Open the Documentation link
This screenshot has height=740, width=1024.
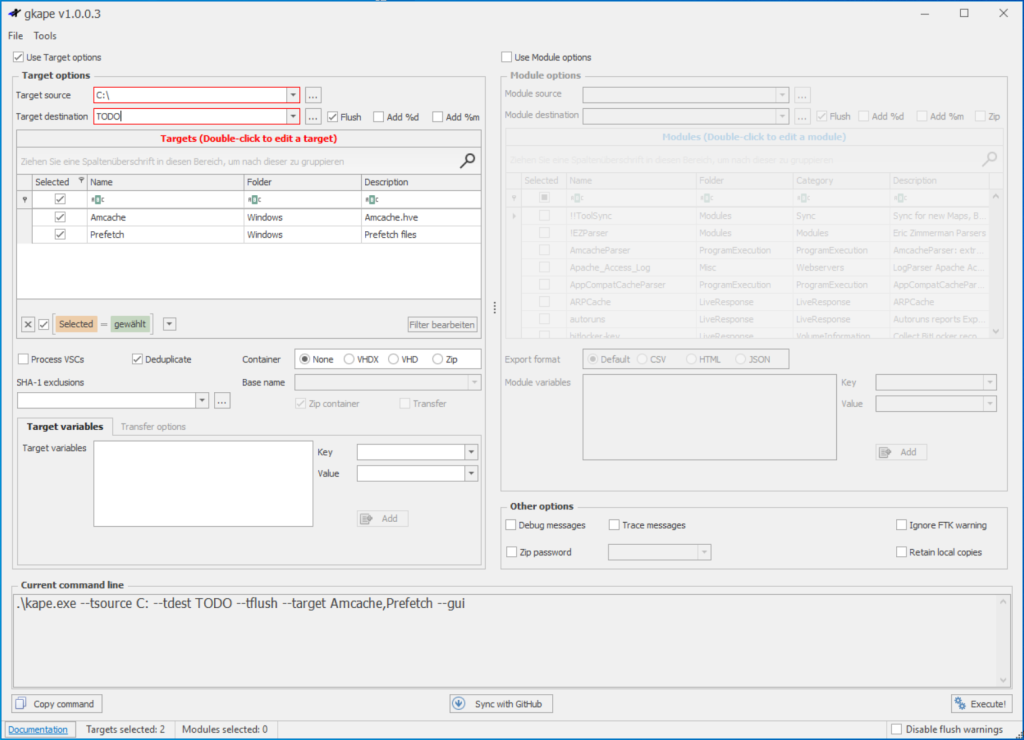tap(38, 730)
